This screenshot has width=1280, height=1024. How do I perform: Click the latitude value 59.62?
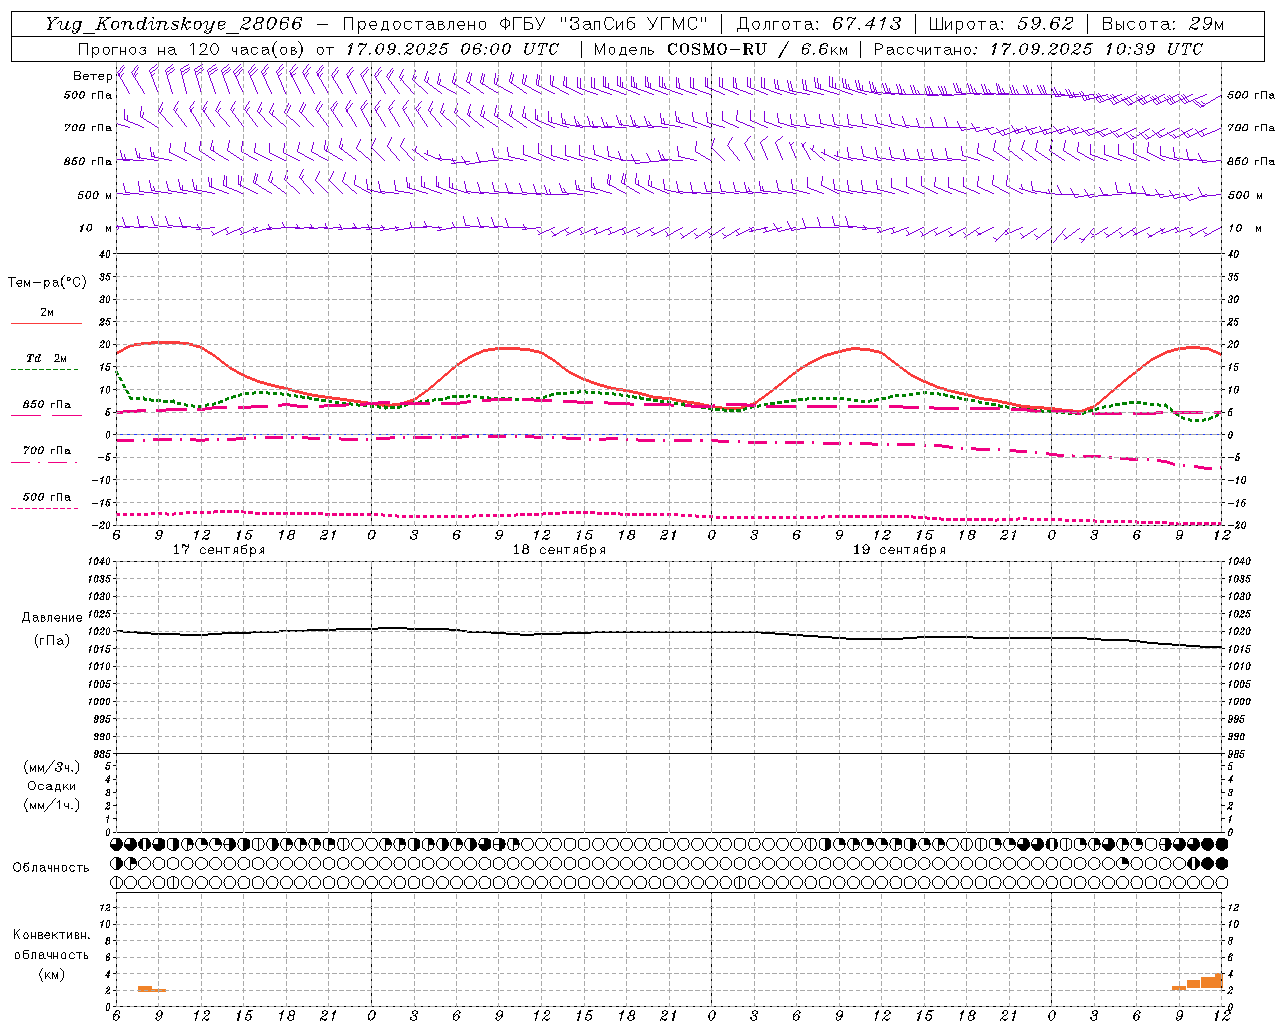[1047, 24]
